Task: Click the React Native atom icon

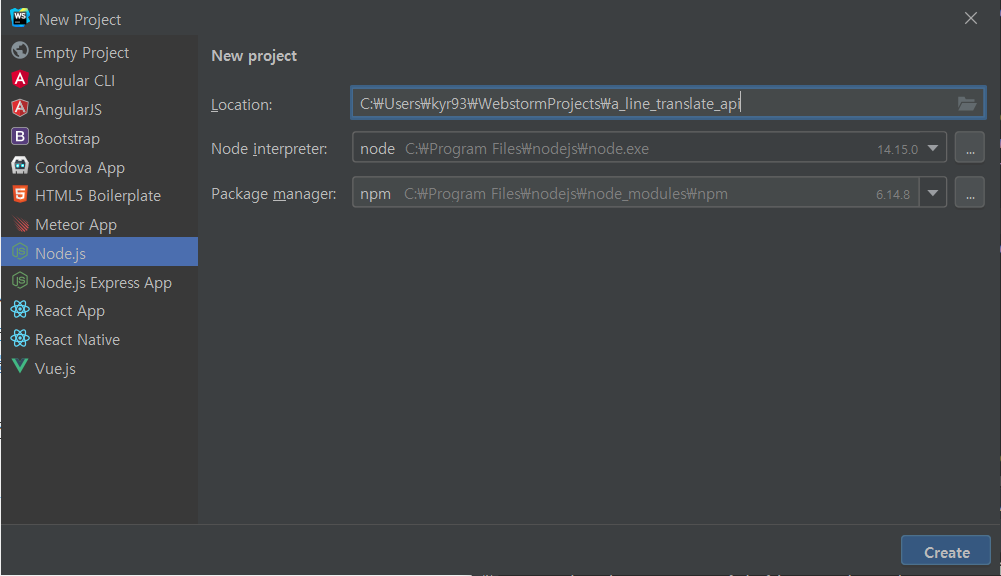Action: coord(20,338)
